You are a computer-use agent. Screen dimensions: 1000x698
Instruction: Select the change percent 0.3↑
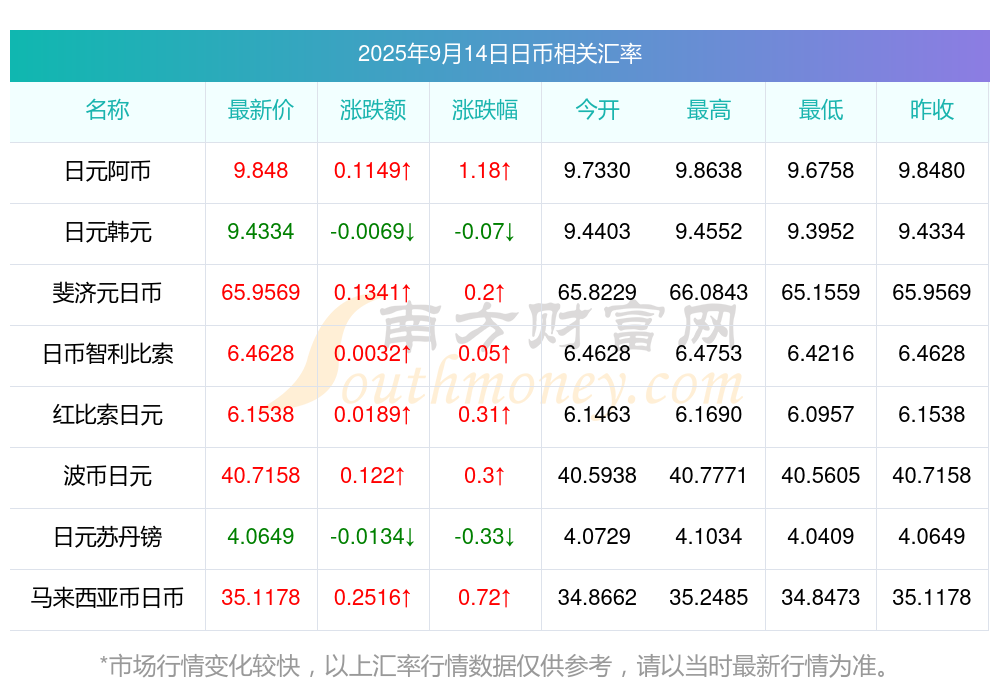coord(485,475)
